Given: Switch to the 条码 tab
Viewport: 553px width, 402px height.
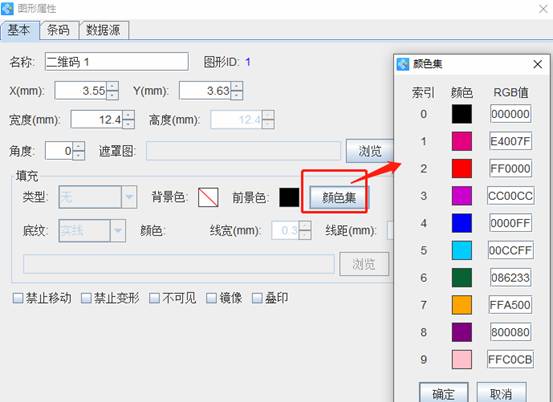Looking at the screenshot, I should (x=59, y=30).
